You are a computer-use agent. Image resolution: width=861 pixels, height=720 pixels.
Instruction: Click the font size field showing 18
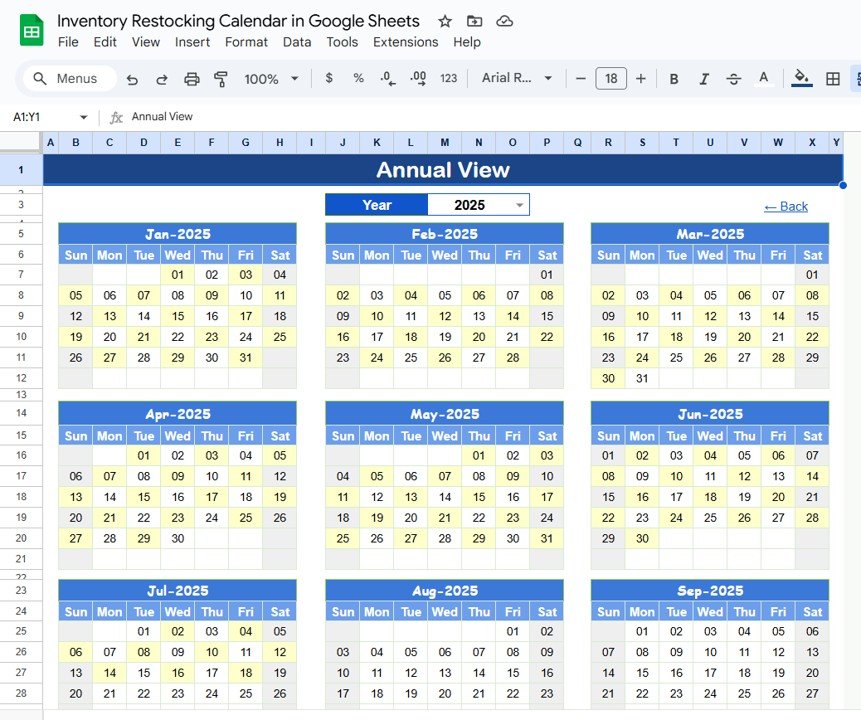coord(611,79)
